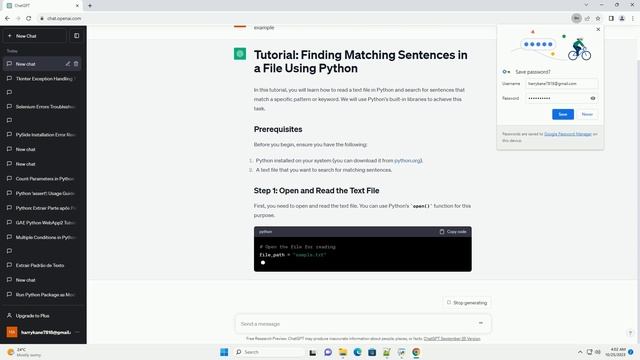The width and height of the screenshot is (640, 360).
Task: Bookmark this tab with the star icon
Action: 598,18
